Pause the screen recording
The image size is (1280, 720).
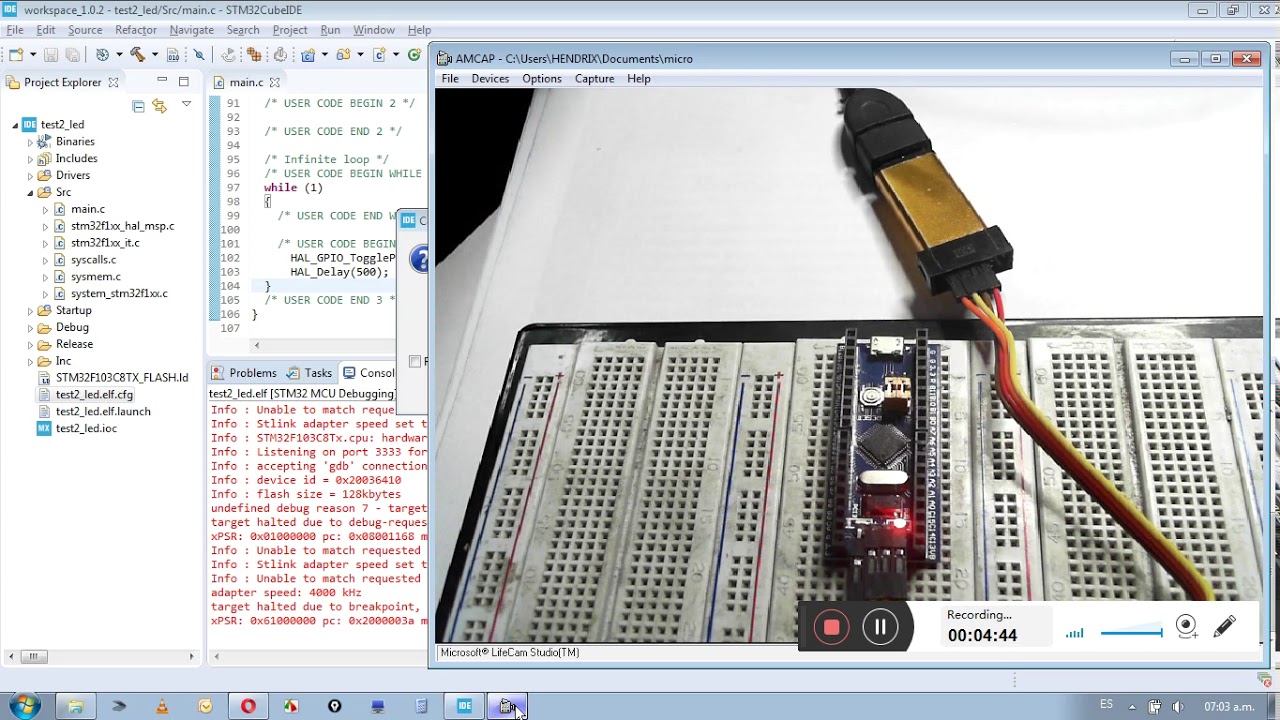click(880, 627)
